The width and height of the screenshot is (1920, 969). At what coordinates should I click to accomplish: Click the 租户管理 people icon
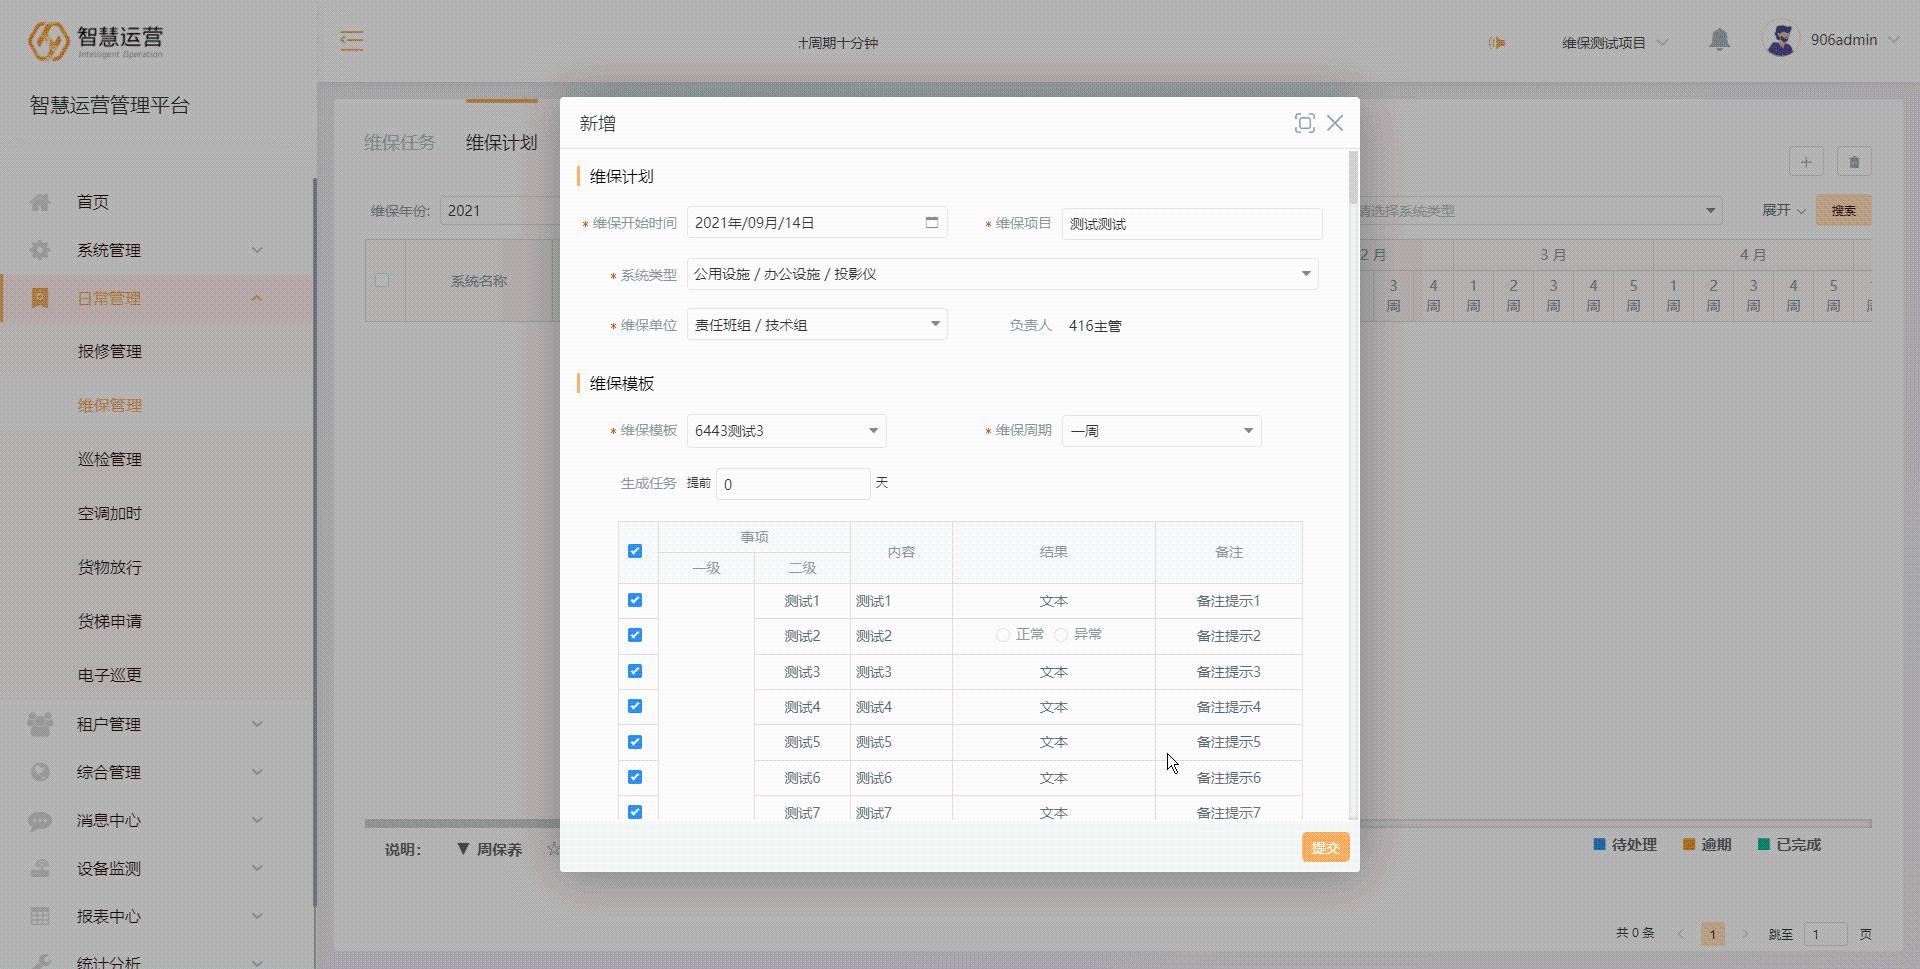click(40, 724)
